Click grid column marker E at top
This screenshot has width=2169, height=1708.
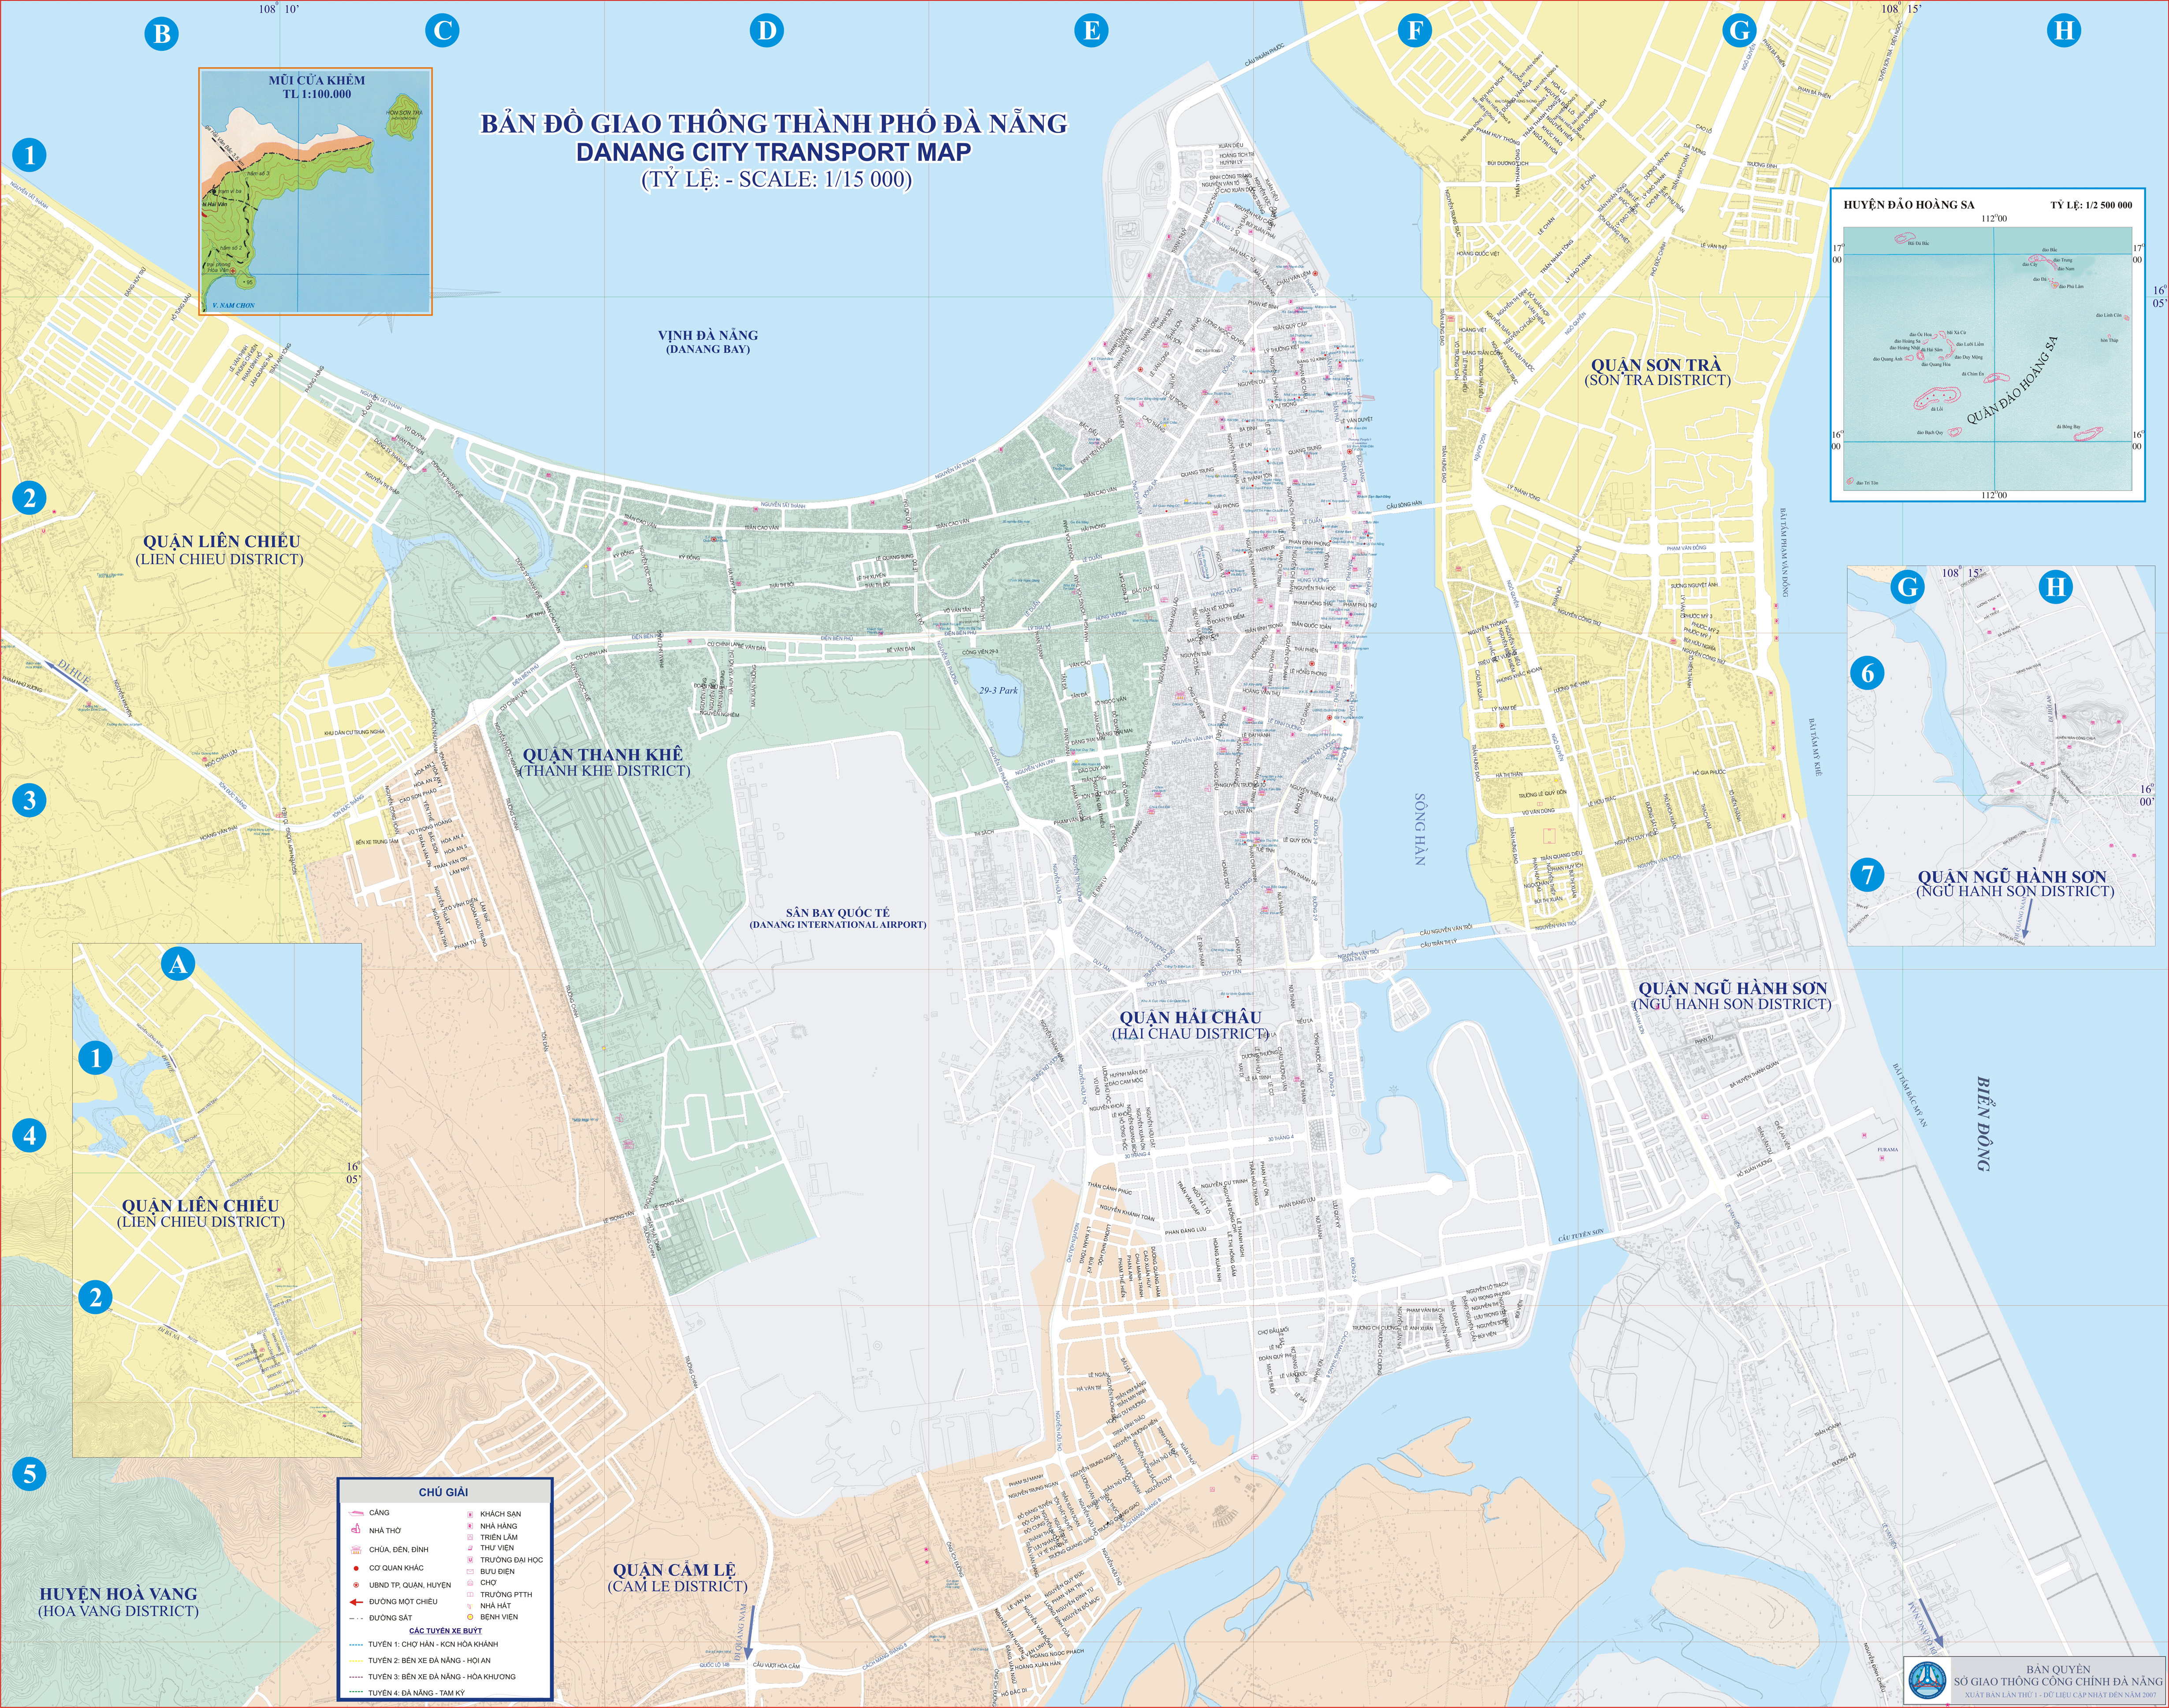pos(1091,30)
